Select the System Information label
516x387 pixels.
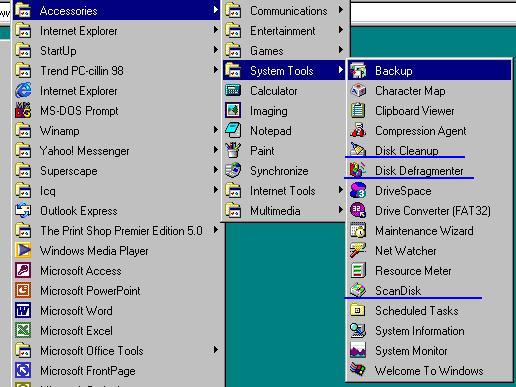pyautogui.click(x=420, y=331)
